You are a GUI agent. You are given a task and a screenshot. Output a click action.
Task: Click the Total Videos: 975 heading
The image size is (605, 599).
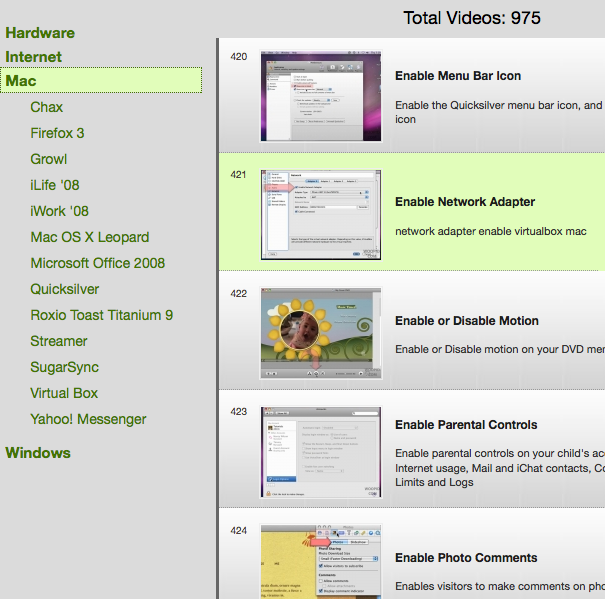[x=472, y=18]
